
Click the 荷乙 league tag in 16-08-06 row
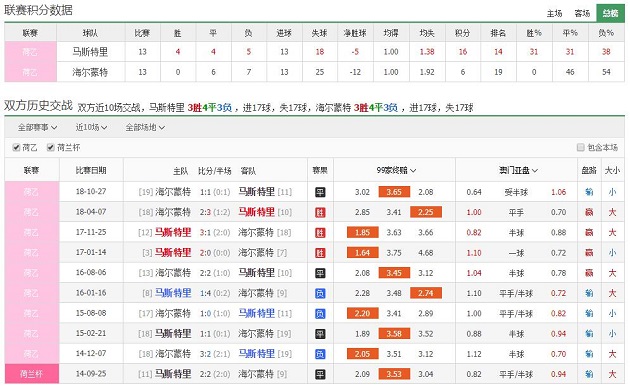[x=32, y=273]
